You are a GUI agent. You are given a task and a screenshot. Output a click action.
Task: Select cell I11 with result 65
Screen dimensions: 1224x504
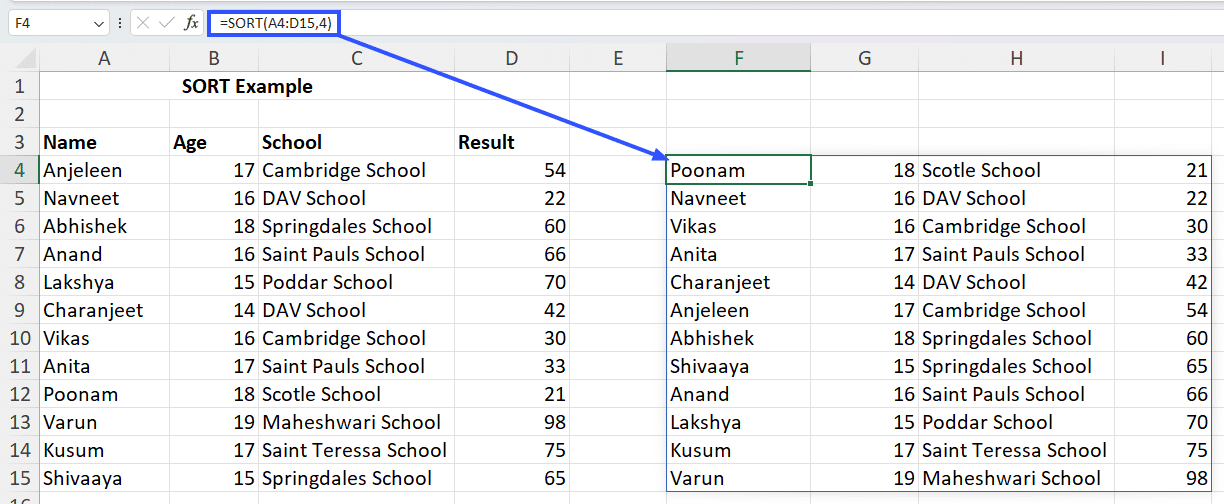[1163, 366]
